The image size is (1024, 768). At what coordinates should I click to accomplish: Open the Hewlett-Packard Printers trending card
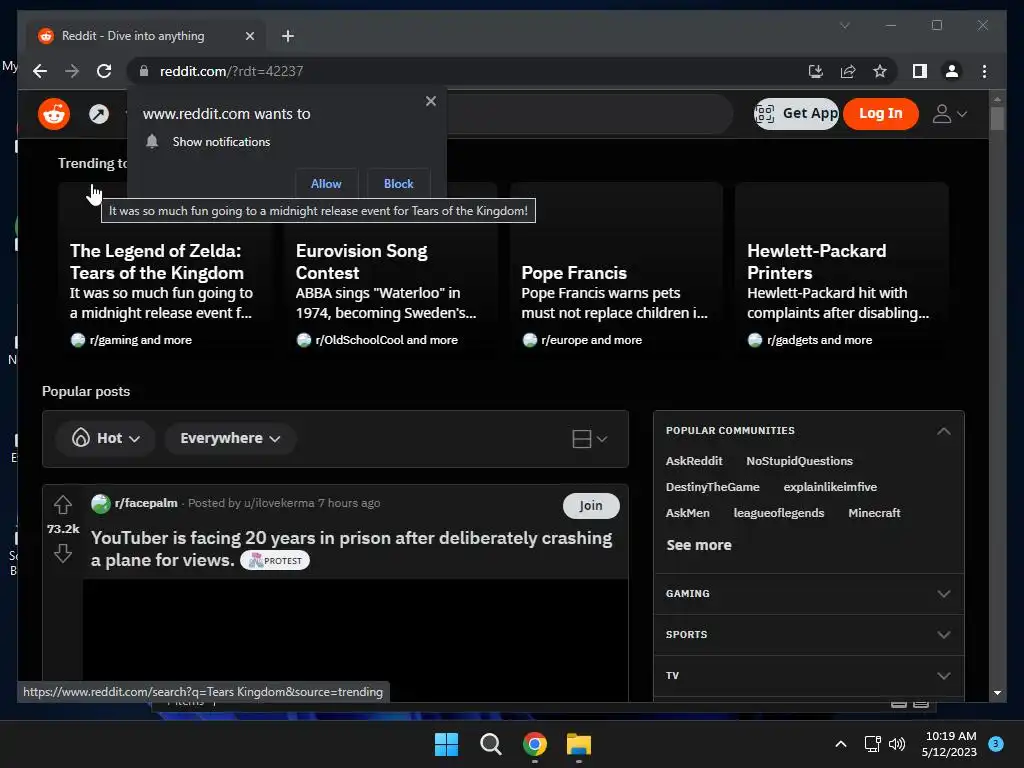[x=842, y=270]
